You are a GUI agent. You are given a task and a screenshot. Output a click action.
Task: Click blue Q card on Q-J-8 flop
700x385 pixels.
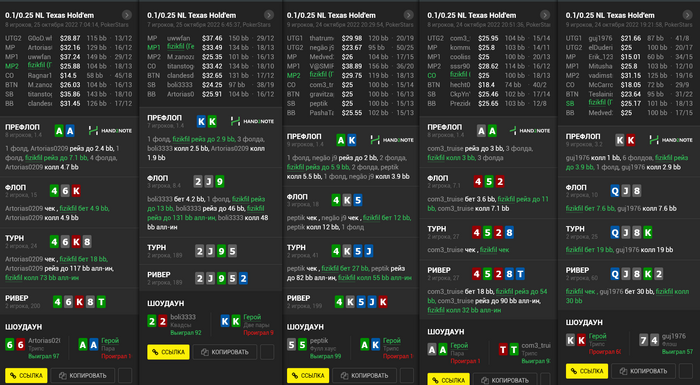(x=615, y=191)
